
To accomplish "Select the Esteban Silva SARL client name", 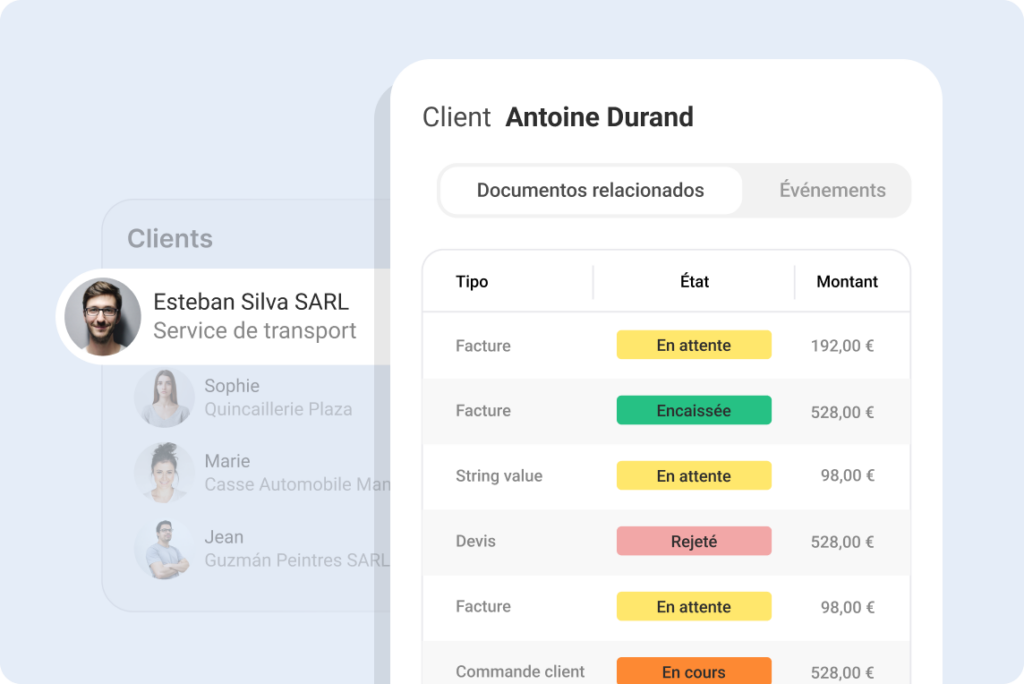I will (x=251, y=302).
